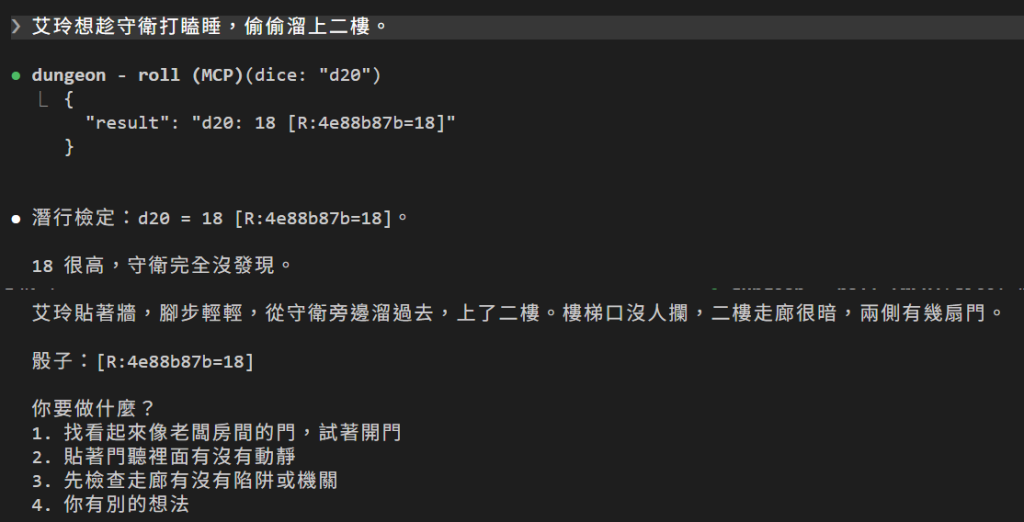Click the dice record line 骰子：[R:4e88b87b=18]
The width and height of the screenshot is (1024, 522).
tap(142, 361)
